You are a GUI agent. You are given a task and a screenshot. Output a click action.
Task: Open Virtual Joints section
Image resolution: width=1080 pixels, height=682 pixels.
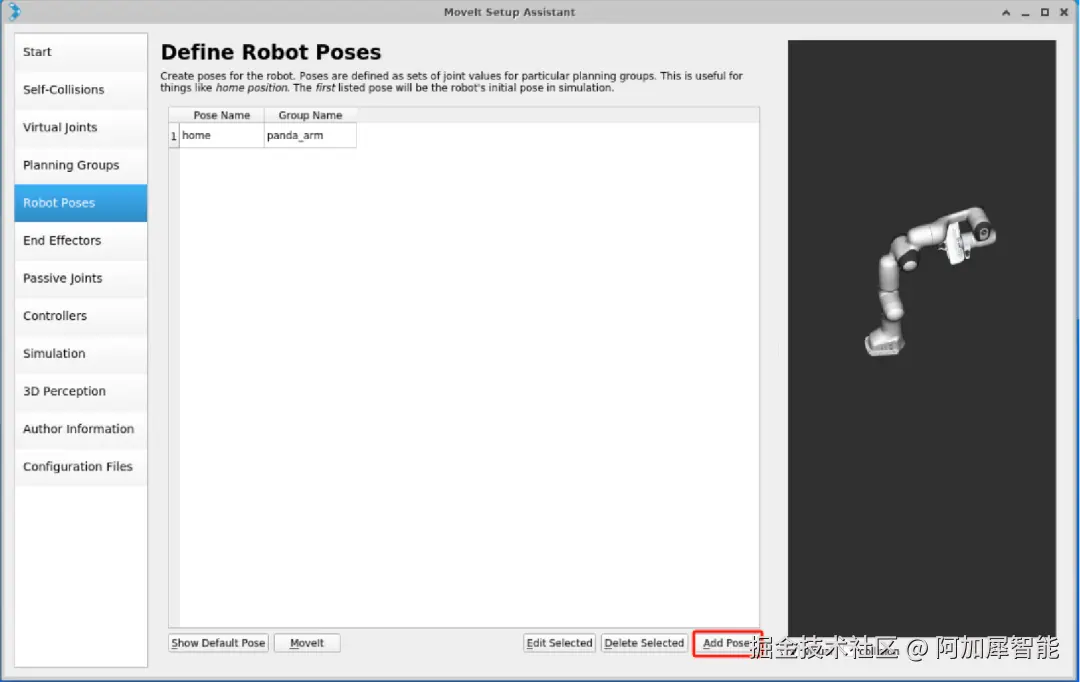(81, 127)
